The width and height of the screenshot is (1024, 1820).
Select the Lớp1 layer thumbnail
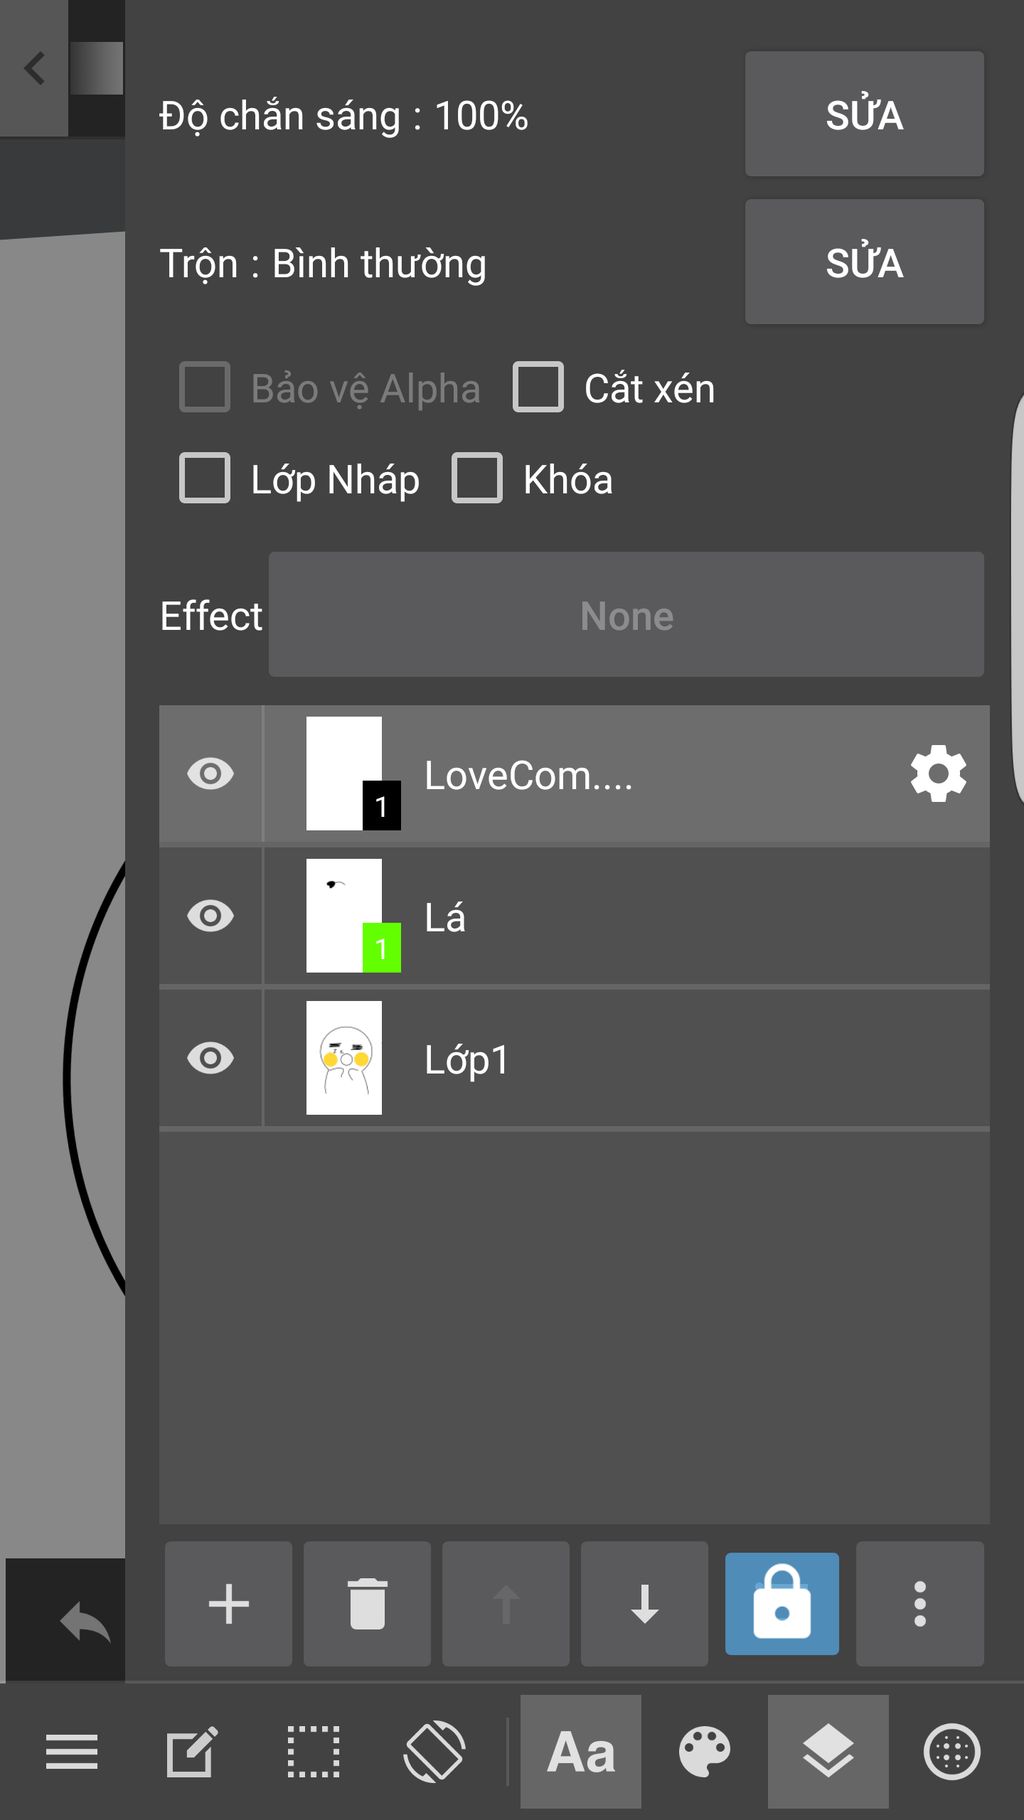click(x=344, y=1058)
